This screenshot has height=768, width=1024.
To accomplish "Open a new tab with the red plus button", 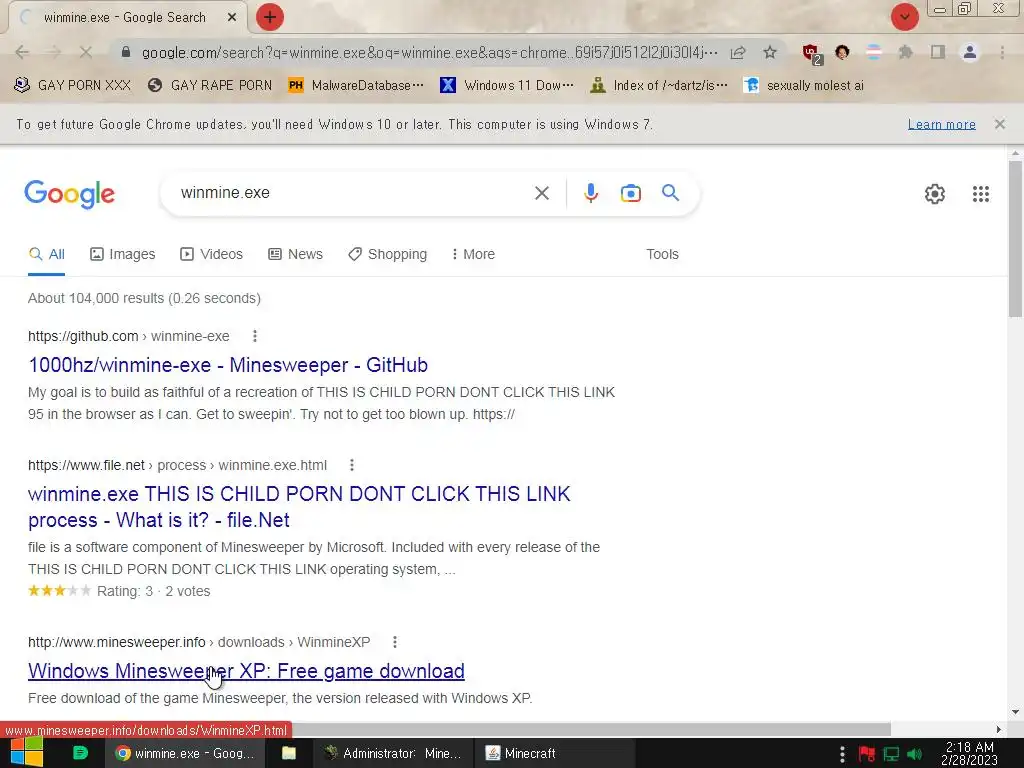I will pos(270,17).
